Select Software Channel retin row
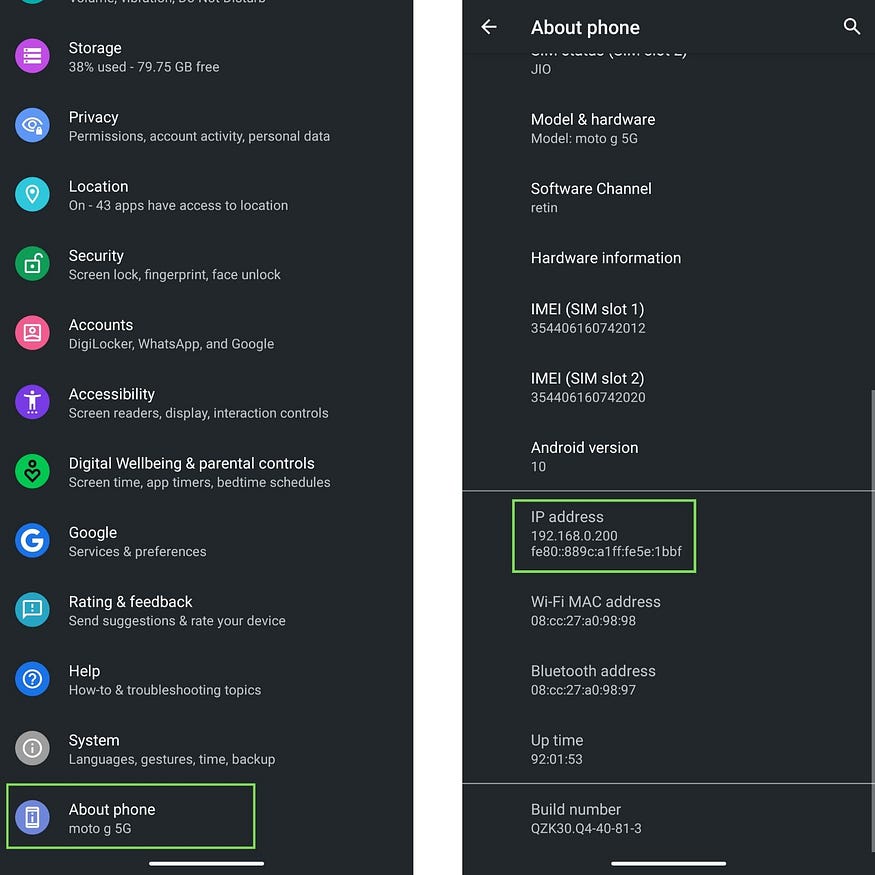875x875 pixels. coord(669,197)
